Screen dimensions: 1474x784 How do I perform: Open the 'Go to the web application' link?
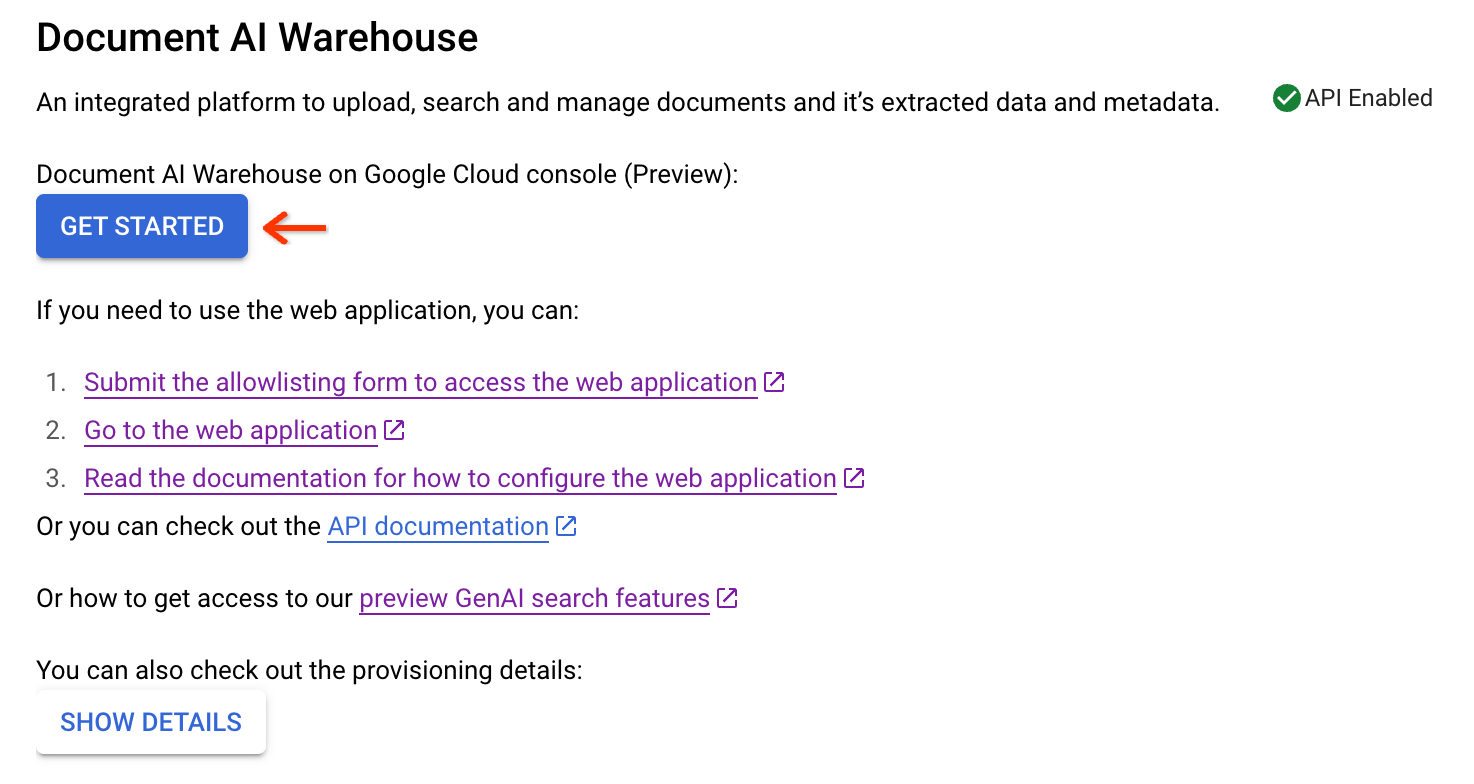(x=230, y=431)
